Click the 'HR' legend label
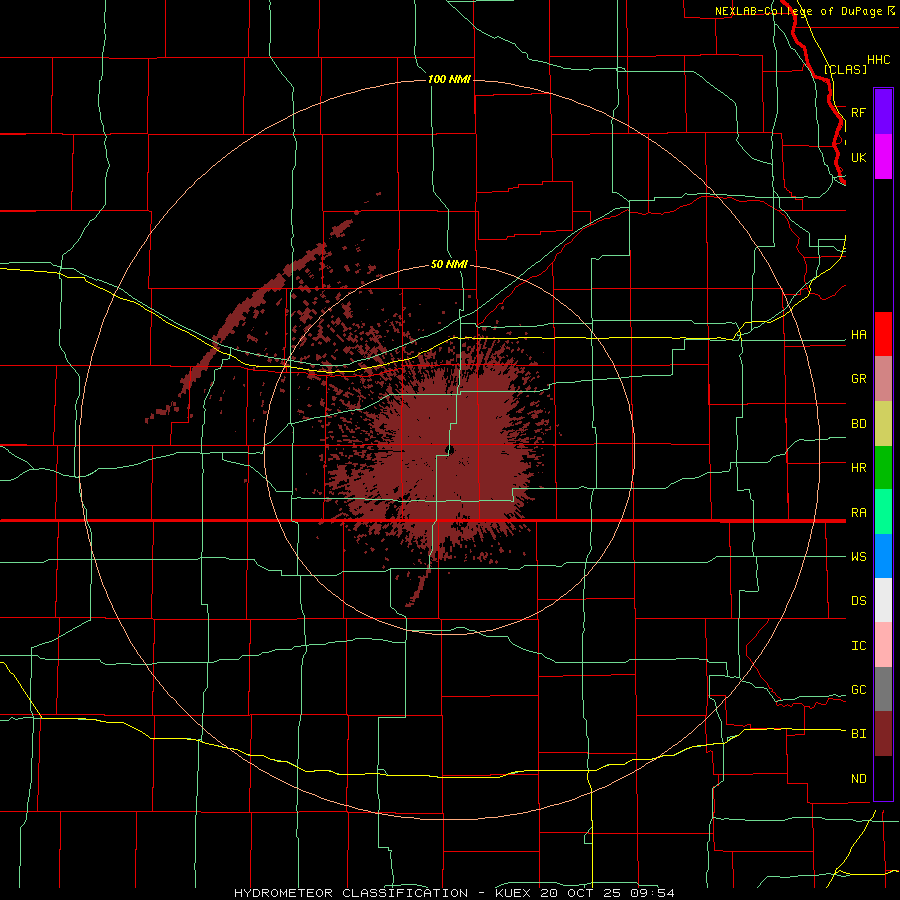Viewport: 900px width, 900px height. pyautogui.click(x=858, y=468)
